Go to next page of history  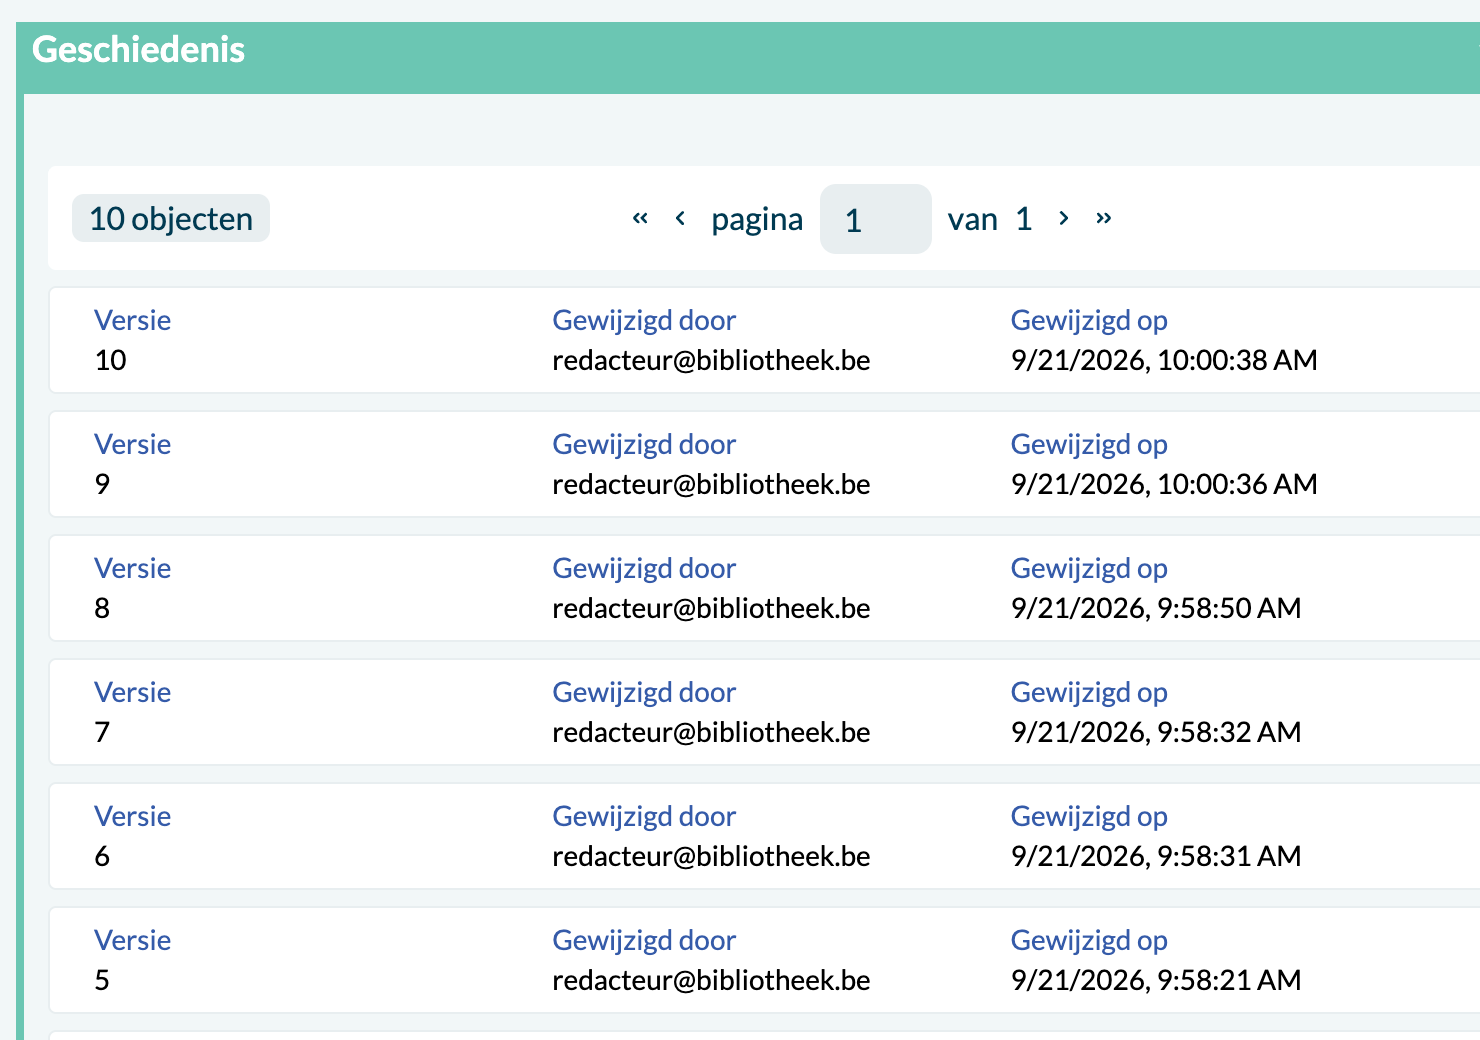pyautogui.click(x=1064, y=218)
